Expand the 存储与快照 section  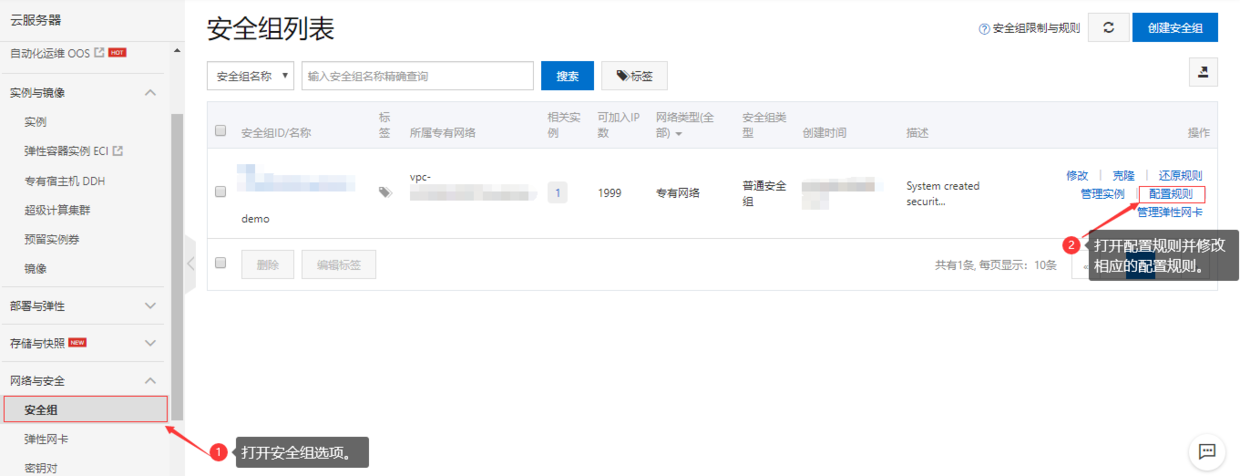[151, 343]
